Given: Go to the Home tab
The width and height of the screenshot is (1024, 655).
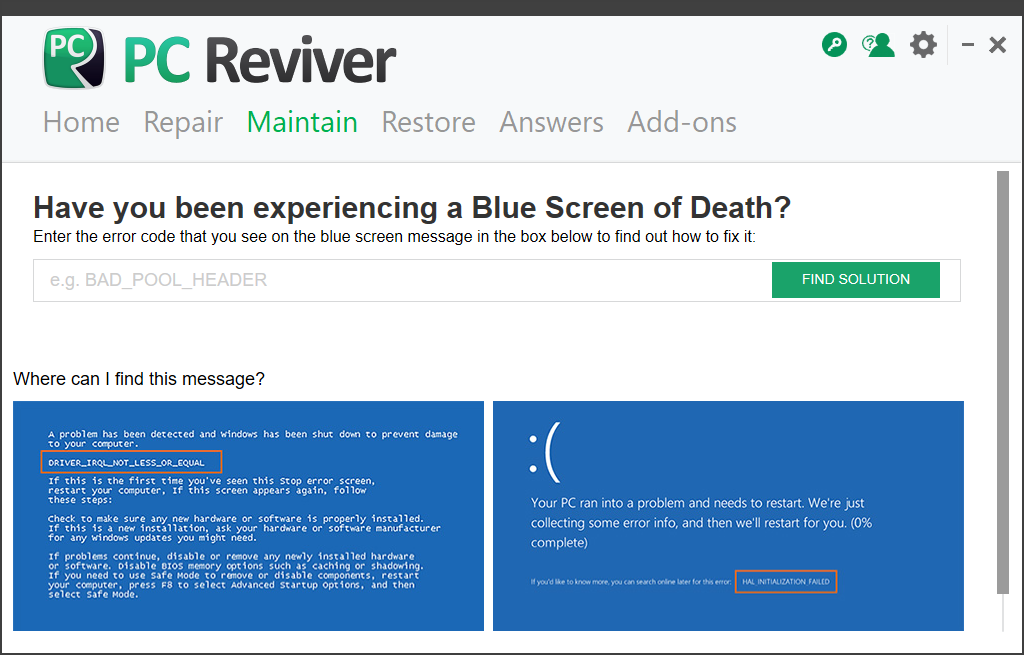Looking at the screenshot, I should [81, 122].
